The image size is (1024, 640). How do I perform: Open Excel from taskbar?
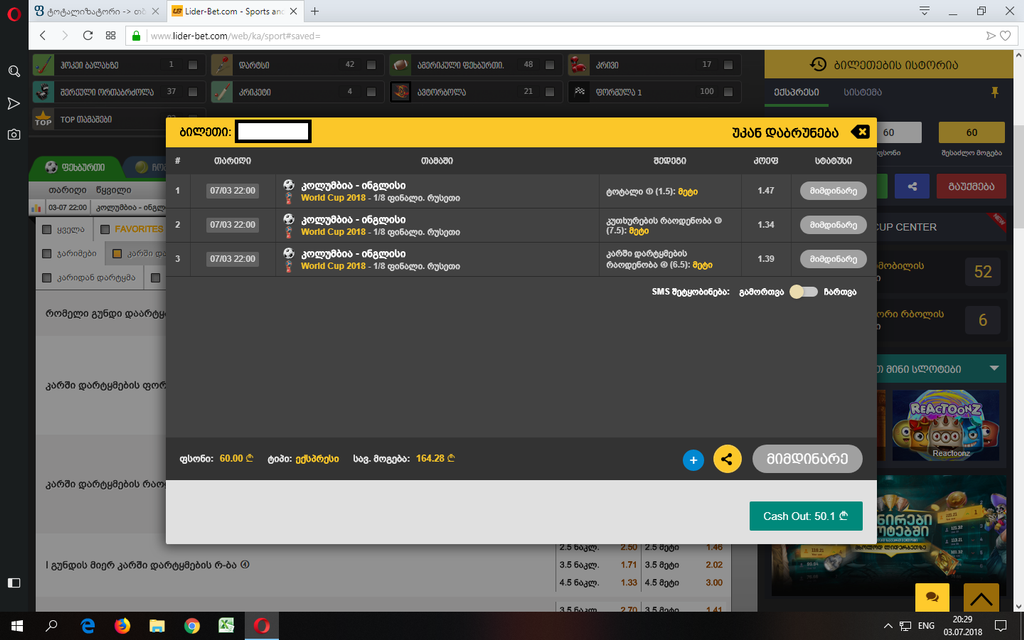(x=227, y=626)
